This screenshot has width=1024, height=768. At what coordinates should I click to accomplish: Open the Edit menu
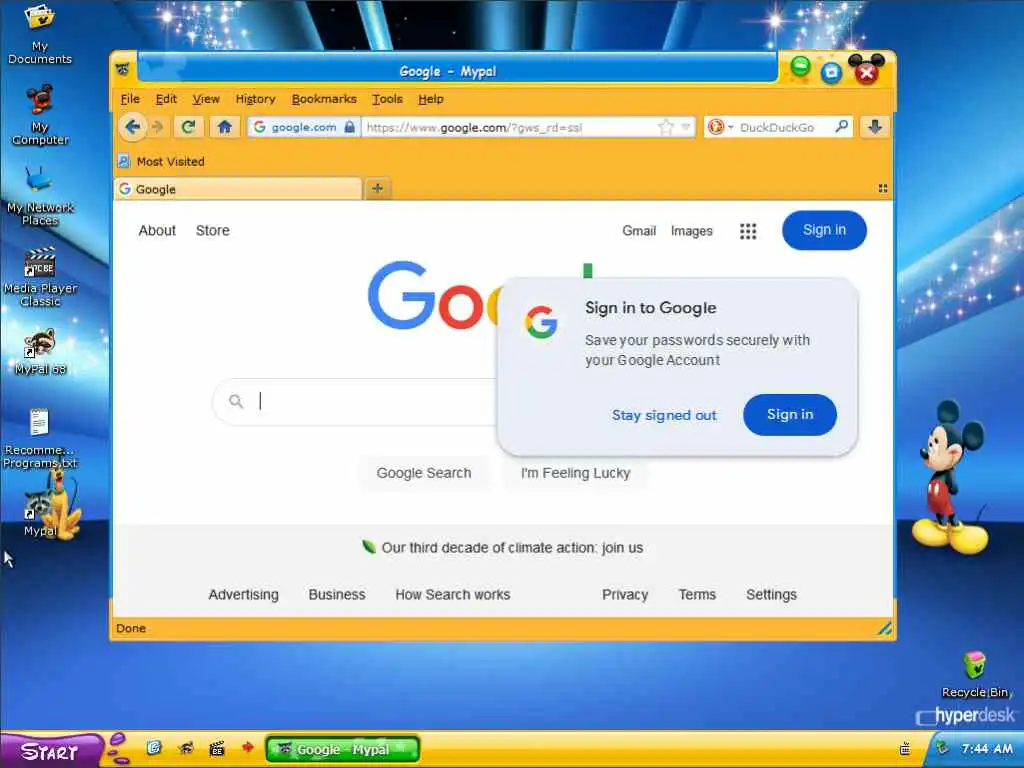point(166,99)
